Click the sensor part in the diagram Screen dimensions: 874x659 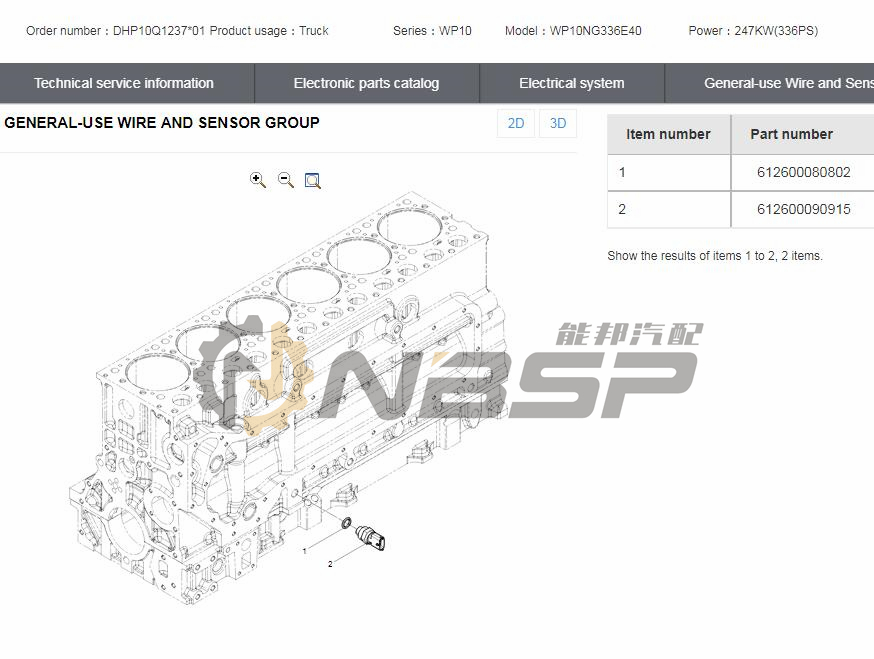tap(369, 538)
